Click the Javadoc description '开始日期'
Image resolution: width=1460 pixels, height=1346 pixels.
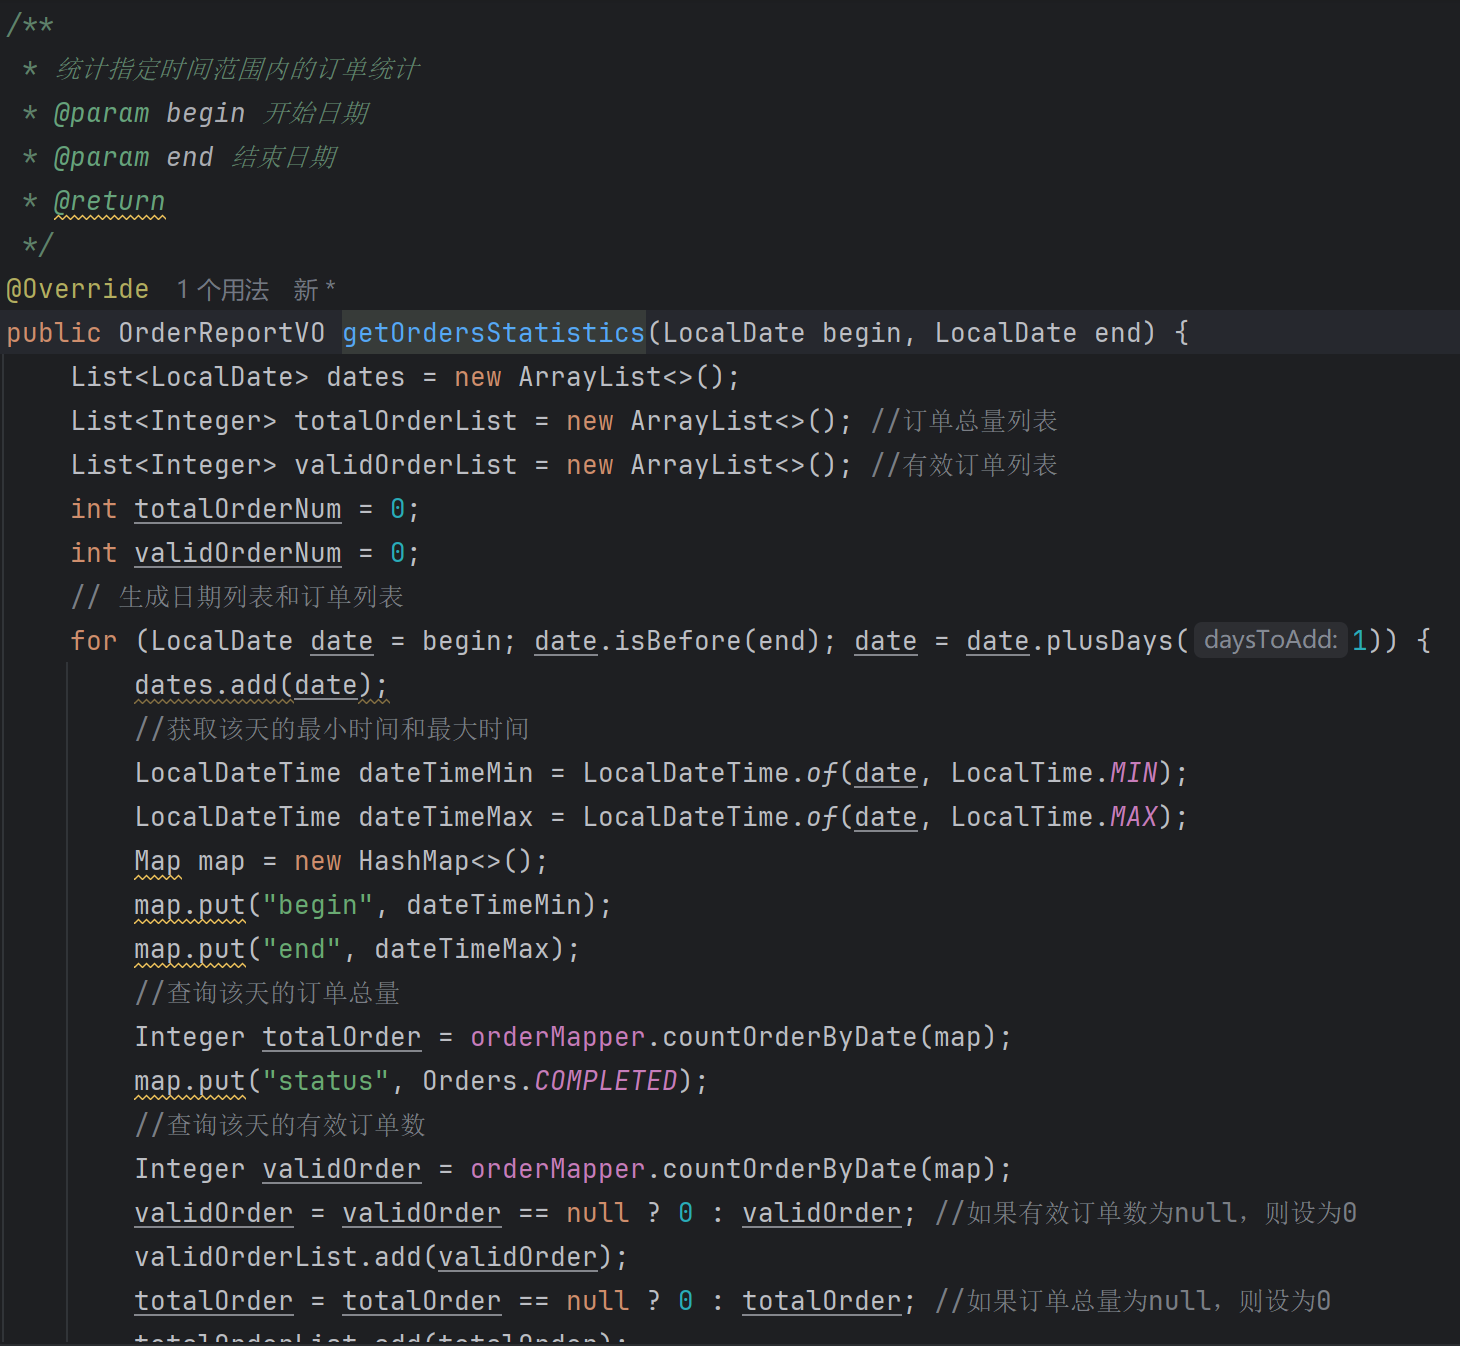pyautogui.click(x=316, y=113)
